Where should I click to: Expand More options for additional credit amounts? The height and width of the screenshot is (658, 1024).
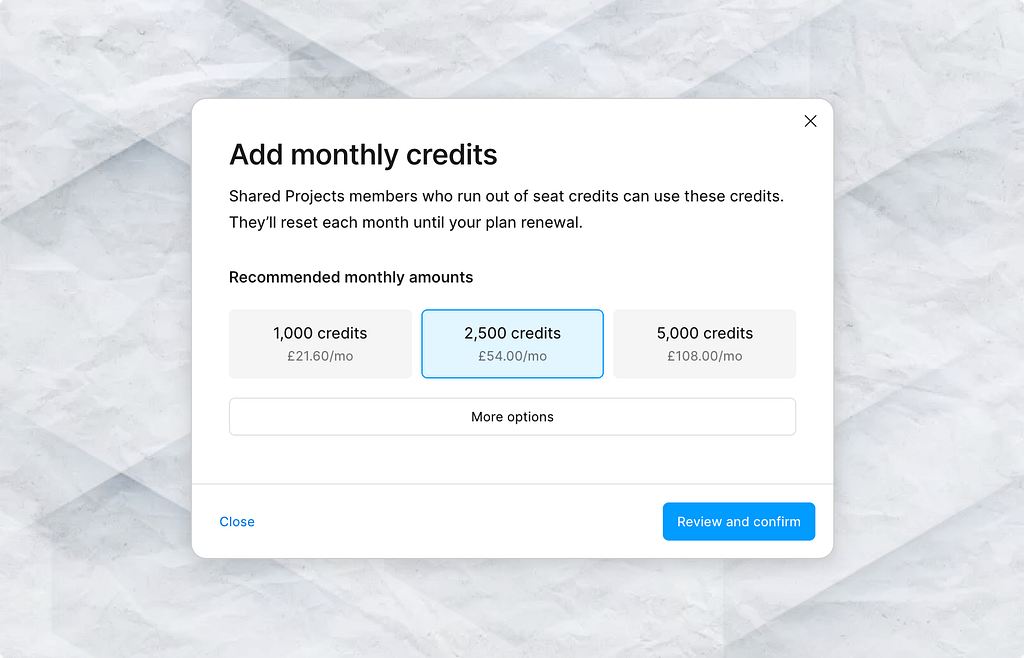tap(512, 416)
